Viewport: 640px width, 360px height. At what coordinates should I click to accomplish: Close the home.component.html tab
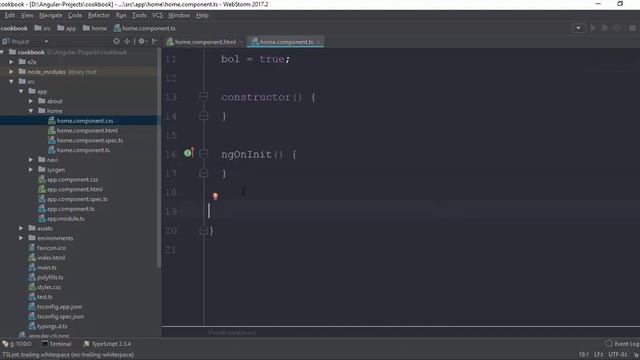tap(241, 42)
